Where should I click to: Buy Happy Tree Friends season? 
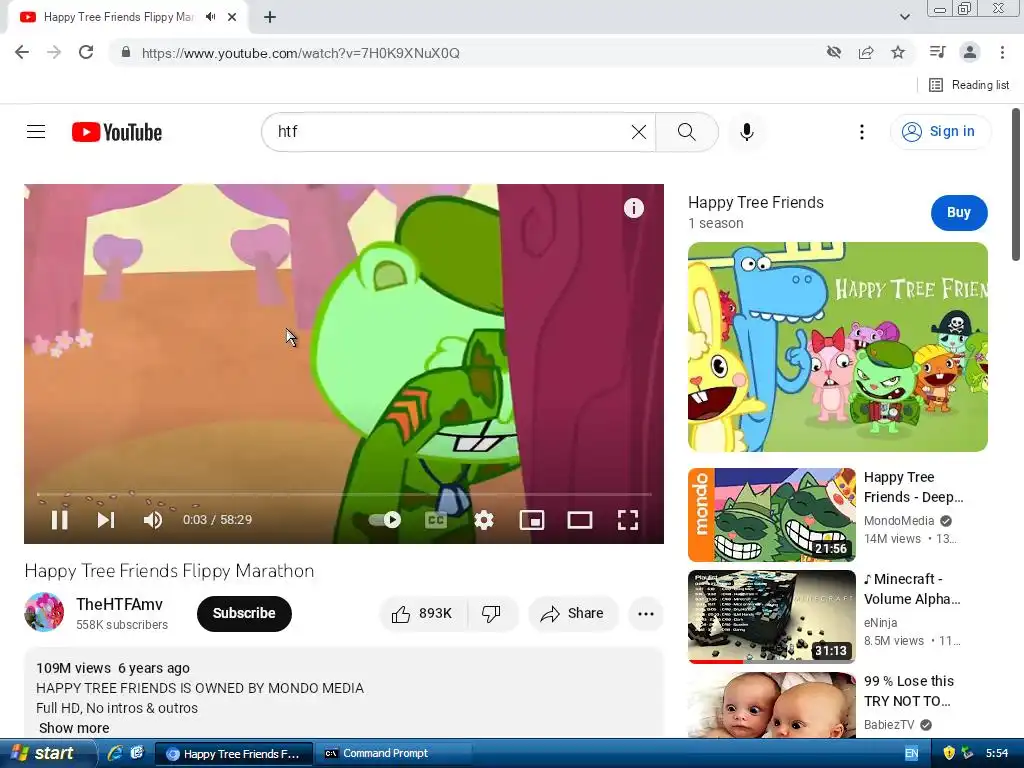point(959,212)
